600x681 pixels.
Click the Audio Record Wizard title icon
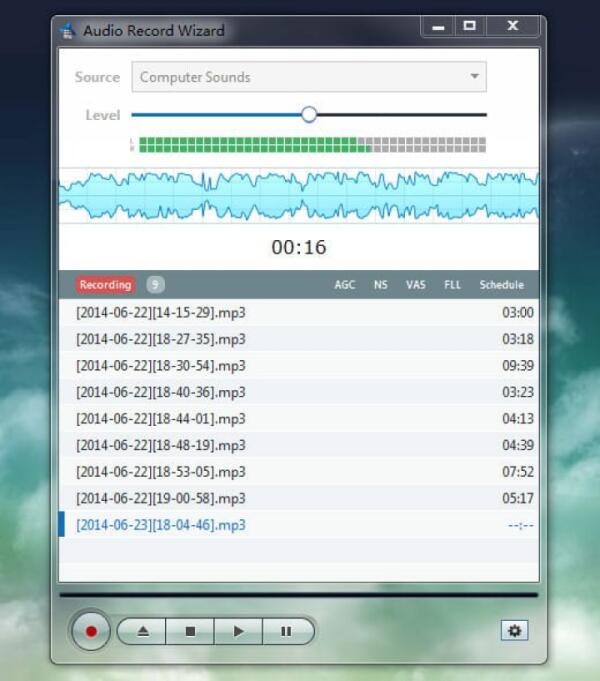[67, 31]
